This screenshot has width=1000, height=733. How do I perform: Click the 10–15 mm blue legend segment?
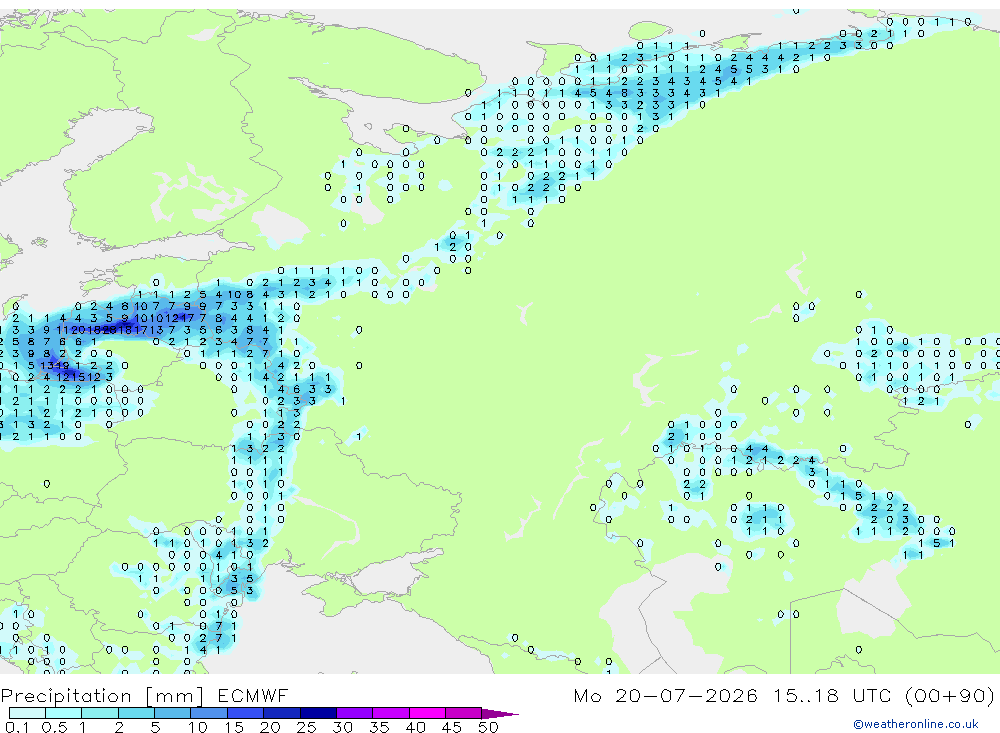(209, 713)
